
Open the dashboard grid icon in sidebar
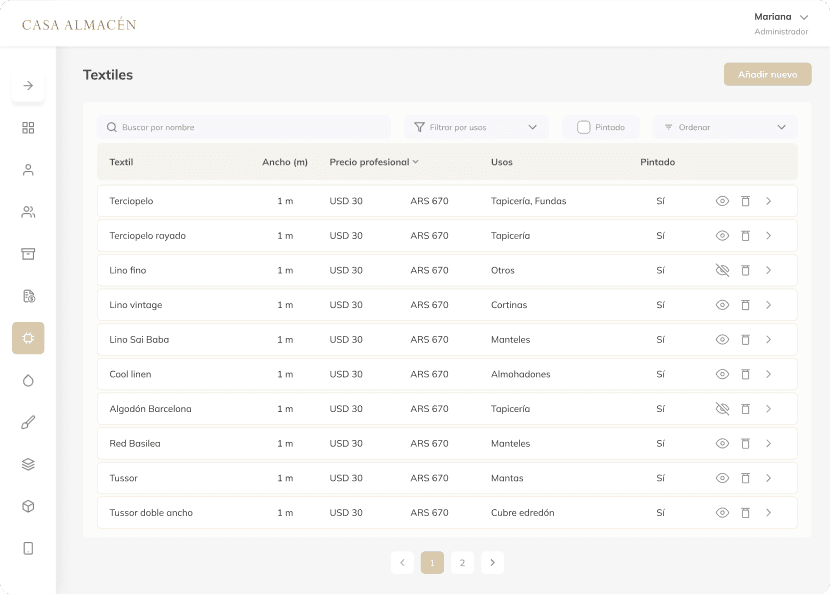[28, 128]
